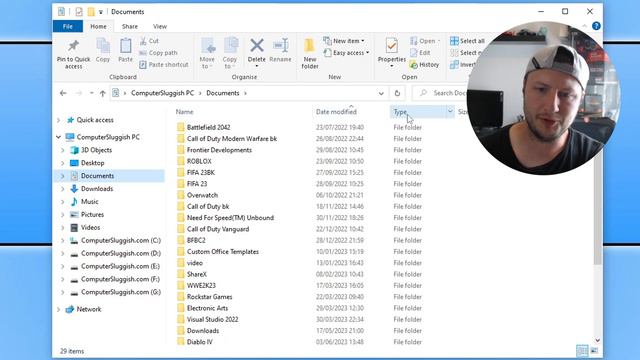This screenshot has width=640, height=360.
Task: Select the Visual Studio 2022 folder
Action: pos(213,320)
